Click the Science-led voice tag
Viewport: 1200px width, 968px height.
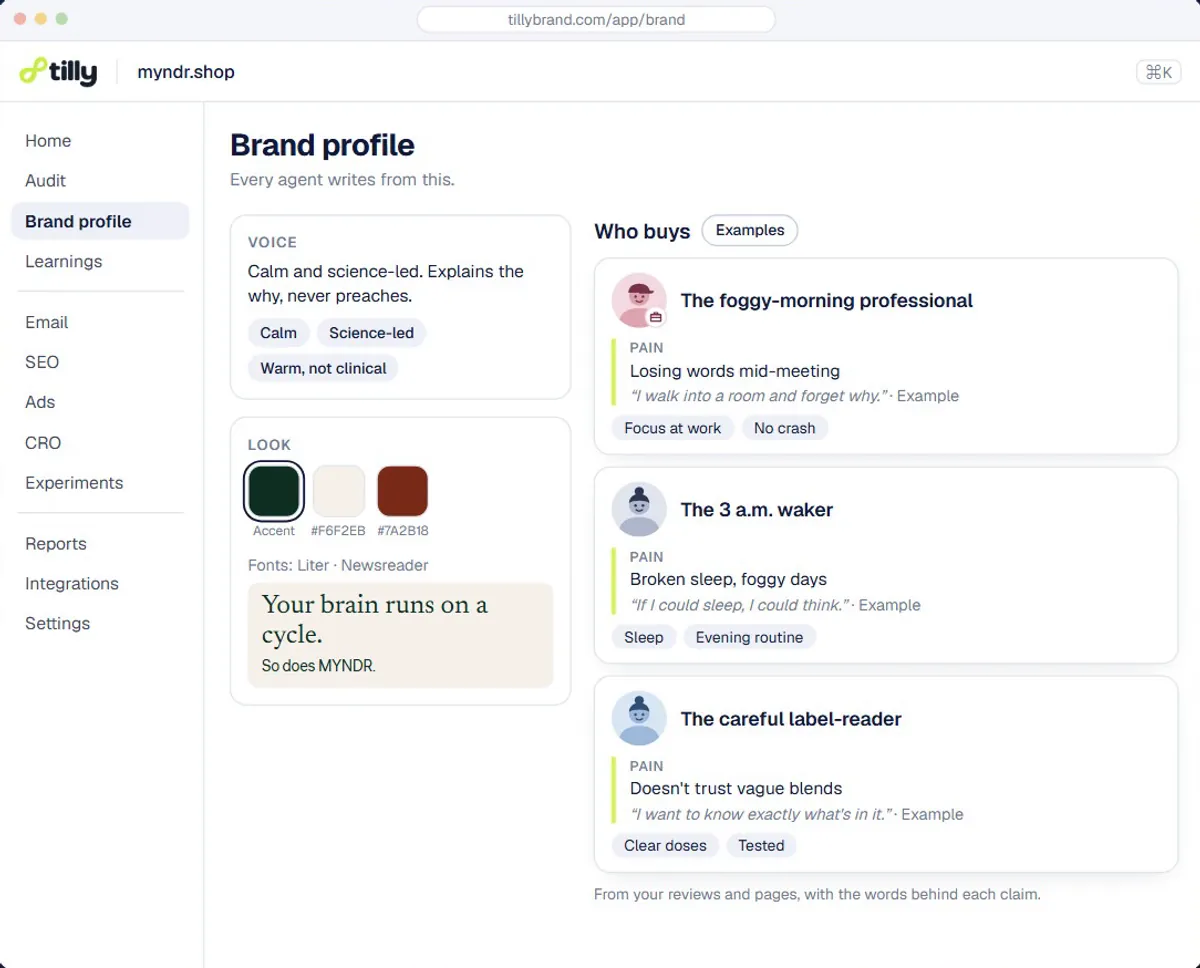pos(371,333)
